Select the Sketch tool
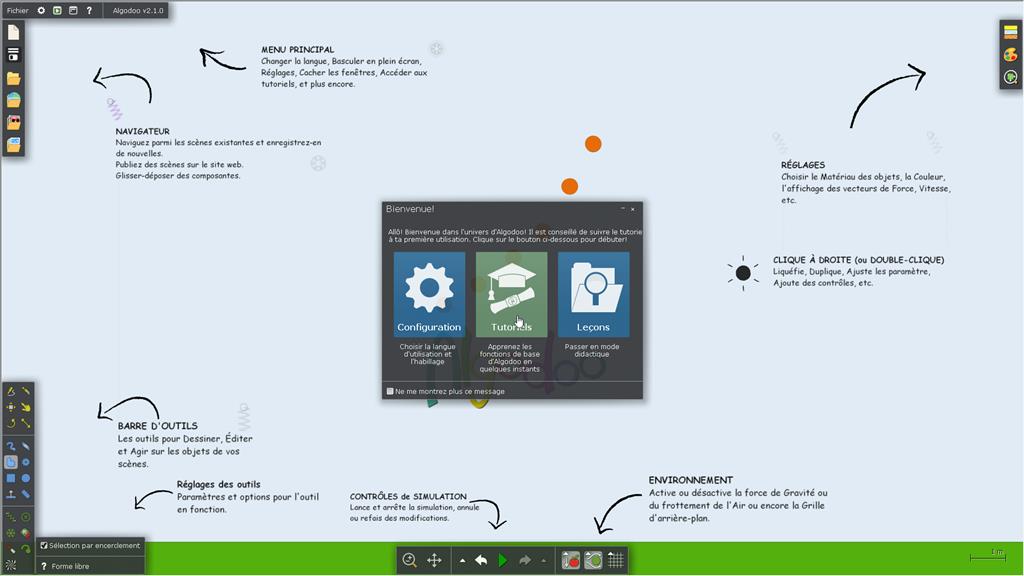The image size is (1024, 576). (11, 392)
